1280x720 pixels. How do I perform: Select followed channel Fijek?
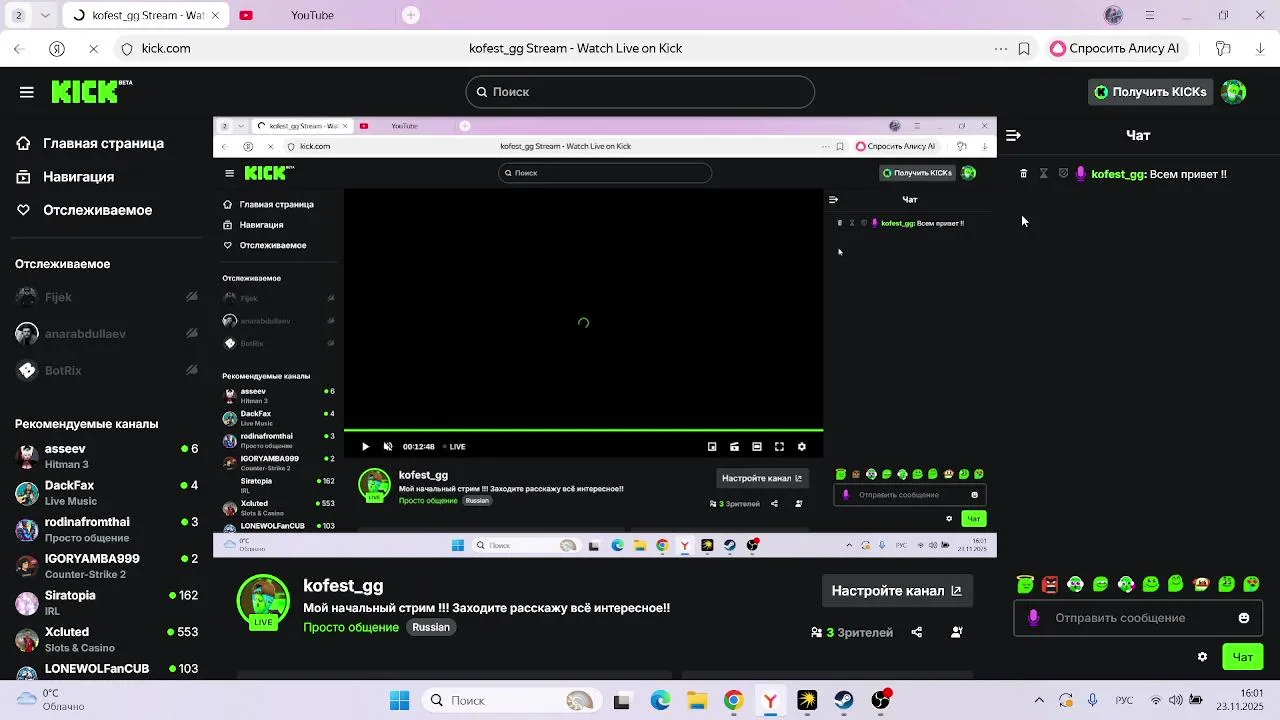tap(106, 297)
